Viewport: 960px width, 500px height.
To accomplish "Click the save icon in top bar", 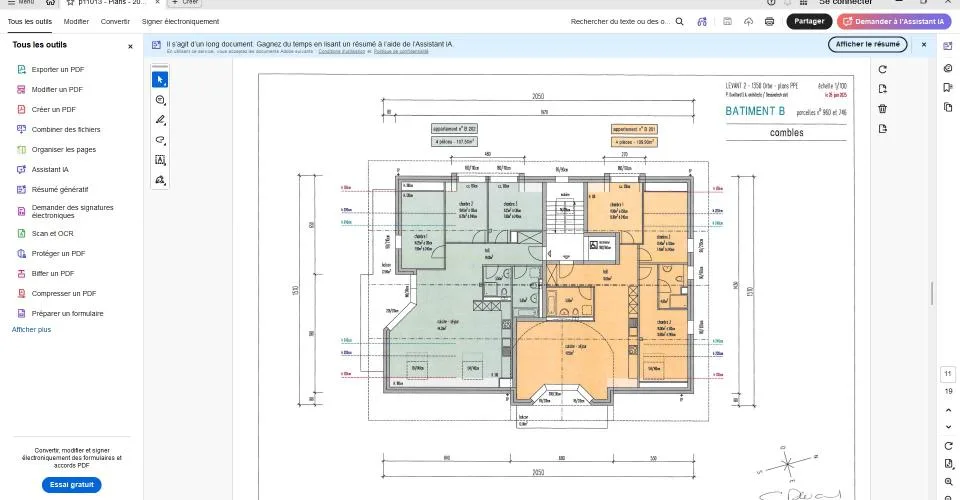I will (727, 21).
